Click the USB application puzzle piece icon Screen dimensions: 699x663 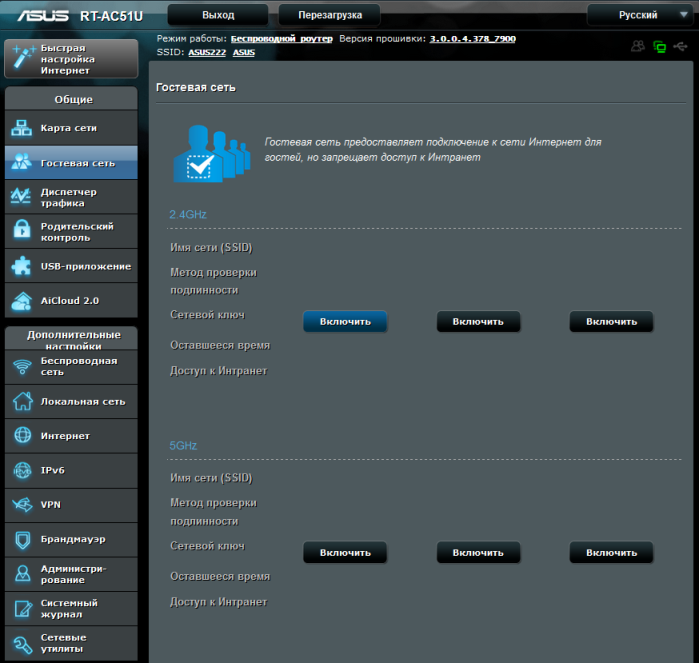coord(21,266)
